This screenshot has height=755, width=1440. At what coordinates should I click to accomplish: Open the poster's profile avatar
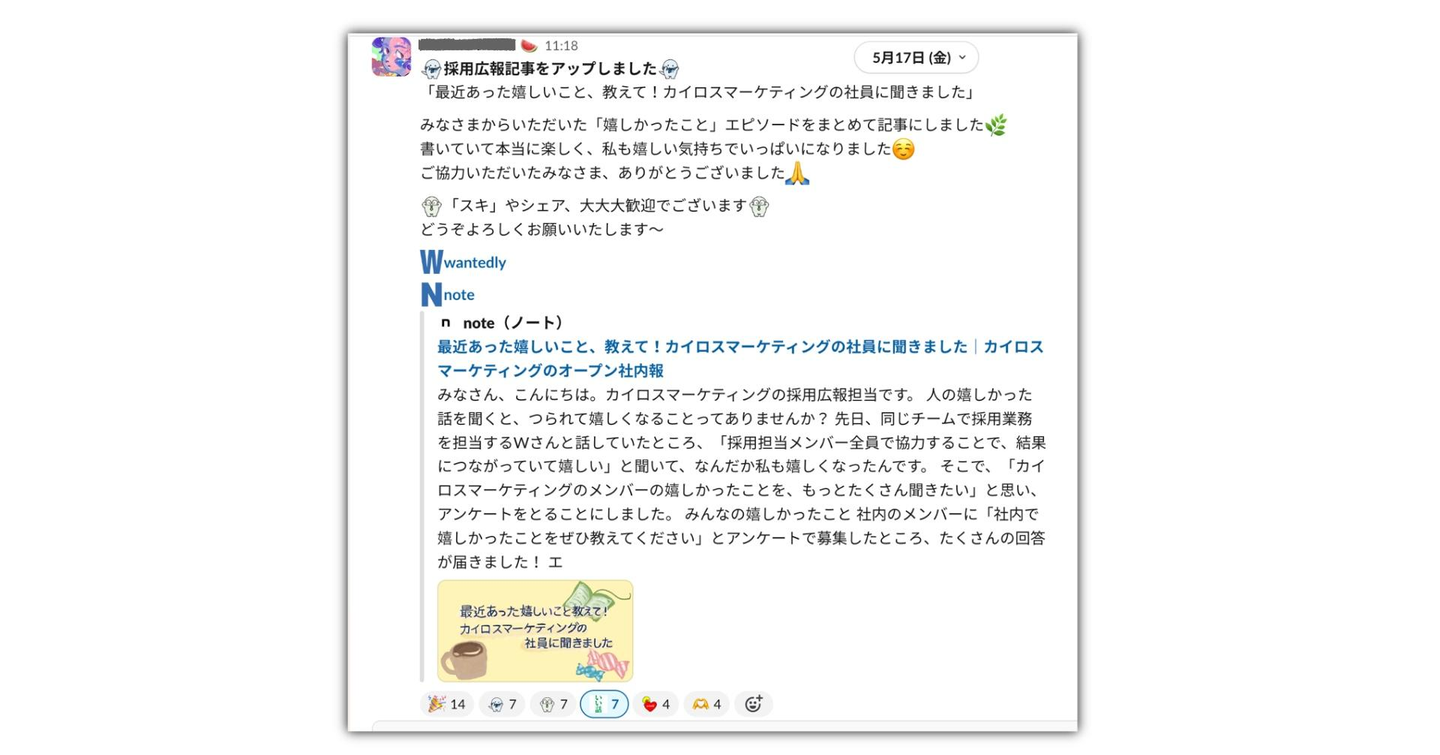coord(391,57)
